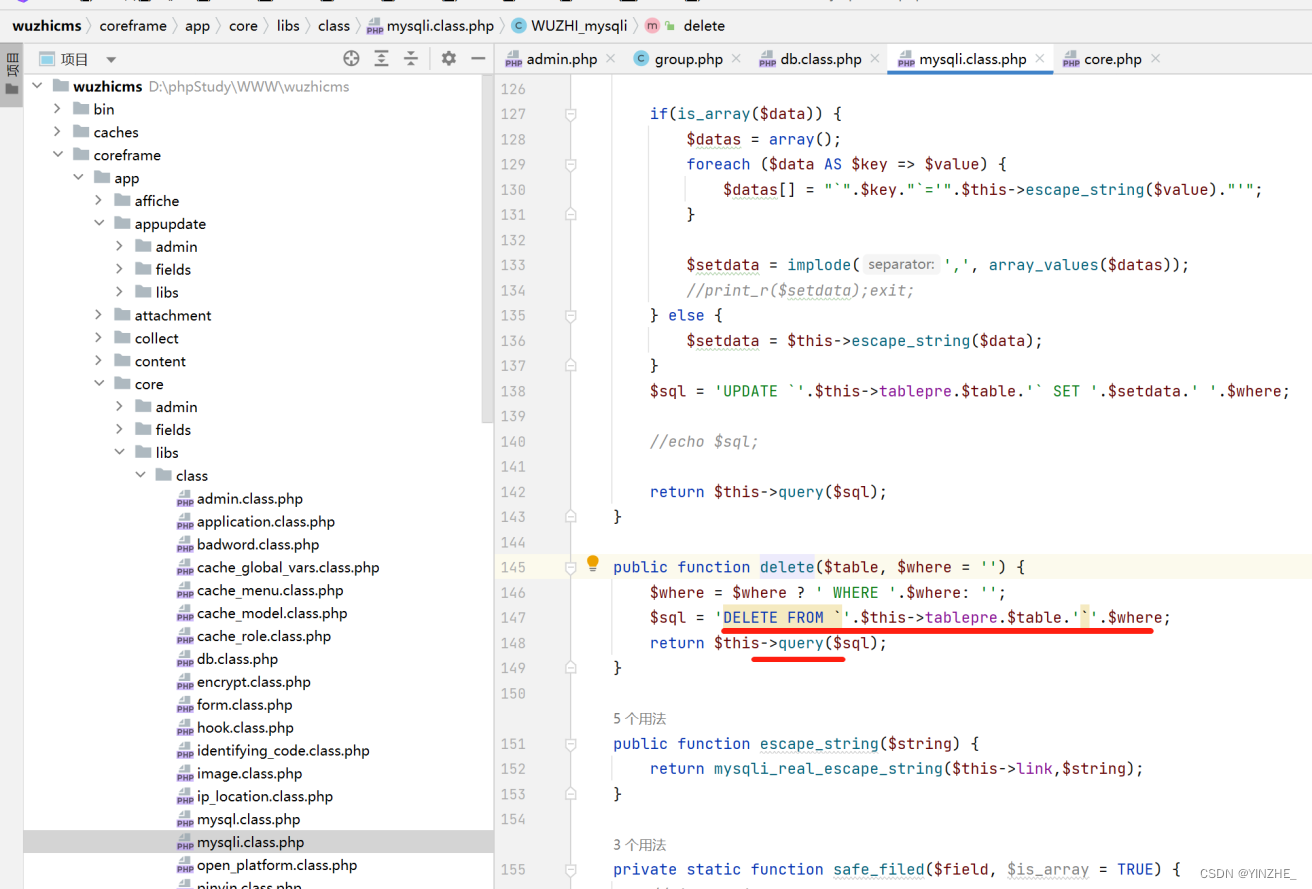Open the project view dropdown
The image size is (1312, 889).
pos(111,60)
